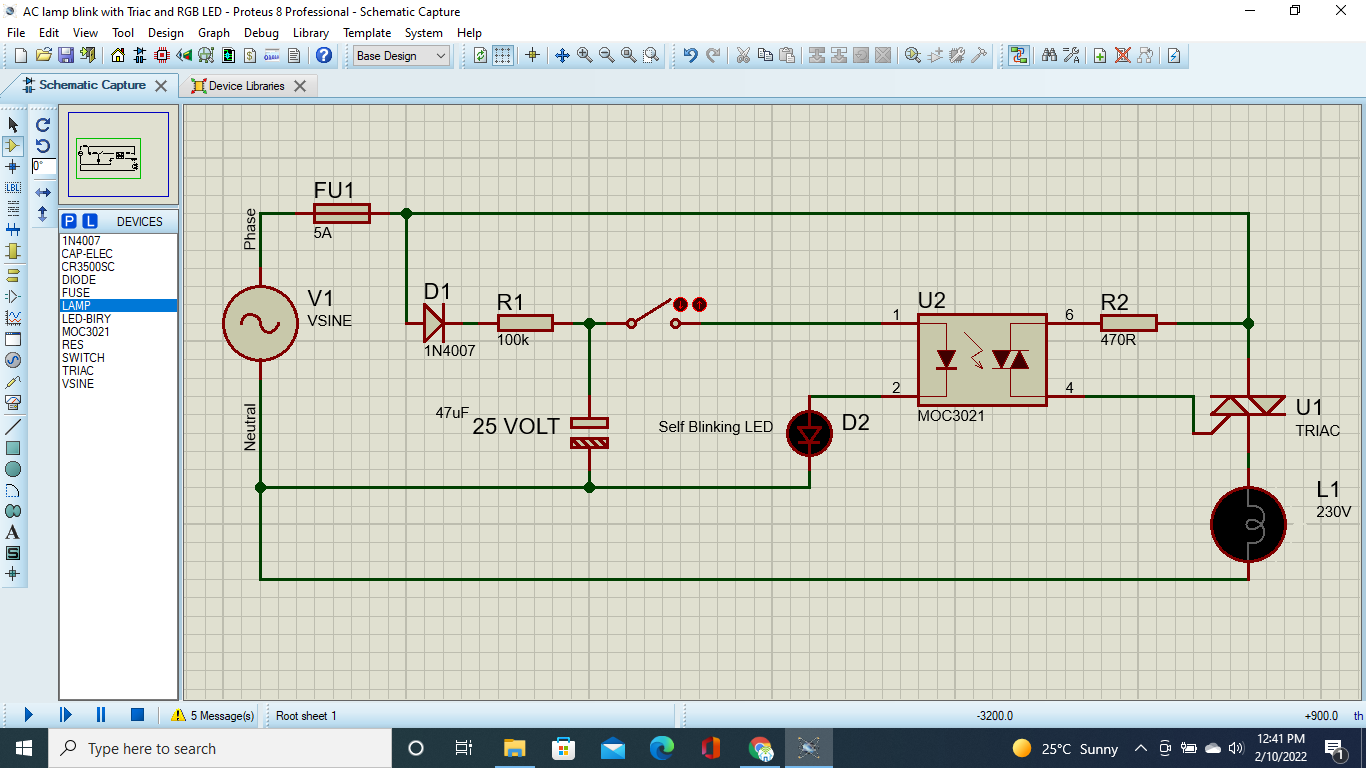Open the Design menu
Image resolution: width=1366 pixels, height=768 pixels.
pos(166,32)
